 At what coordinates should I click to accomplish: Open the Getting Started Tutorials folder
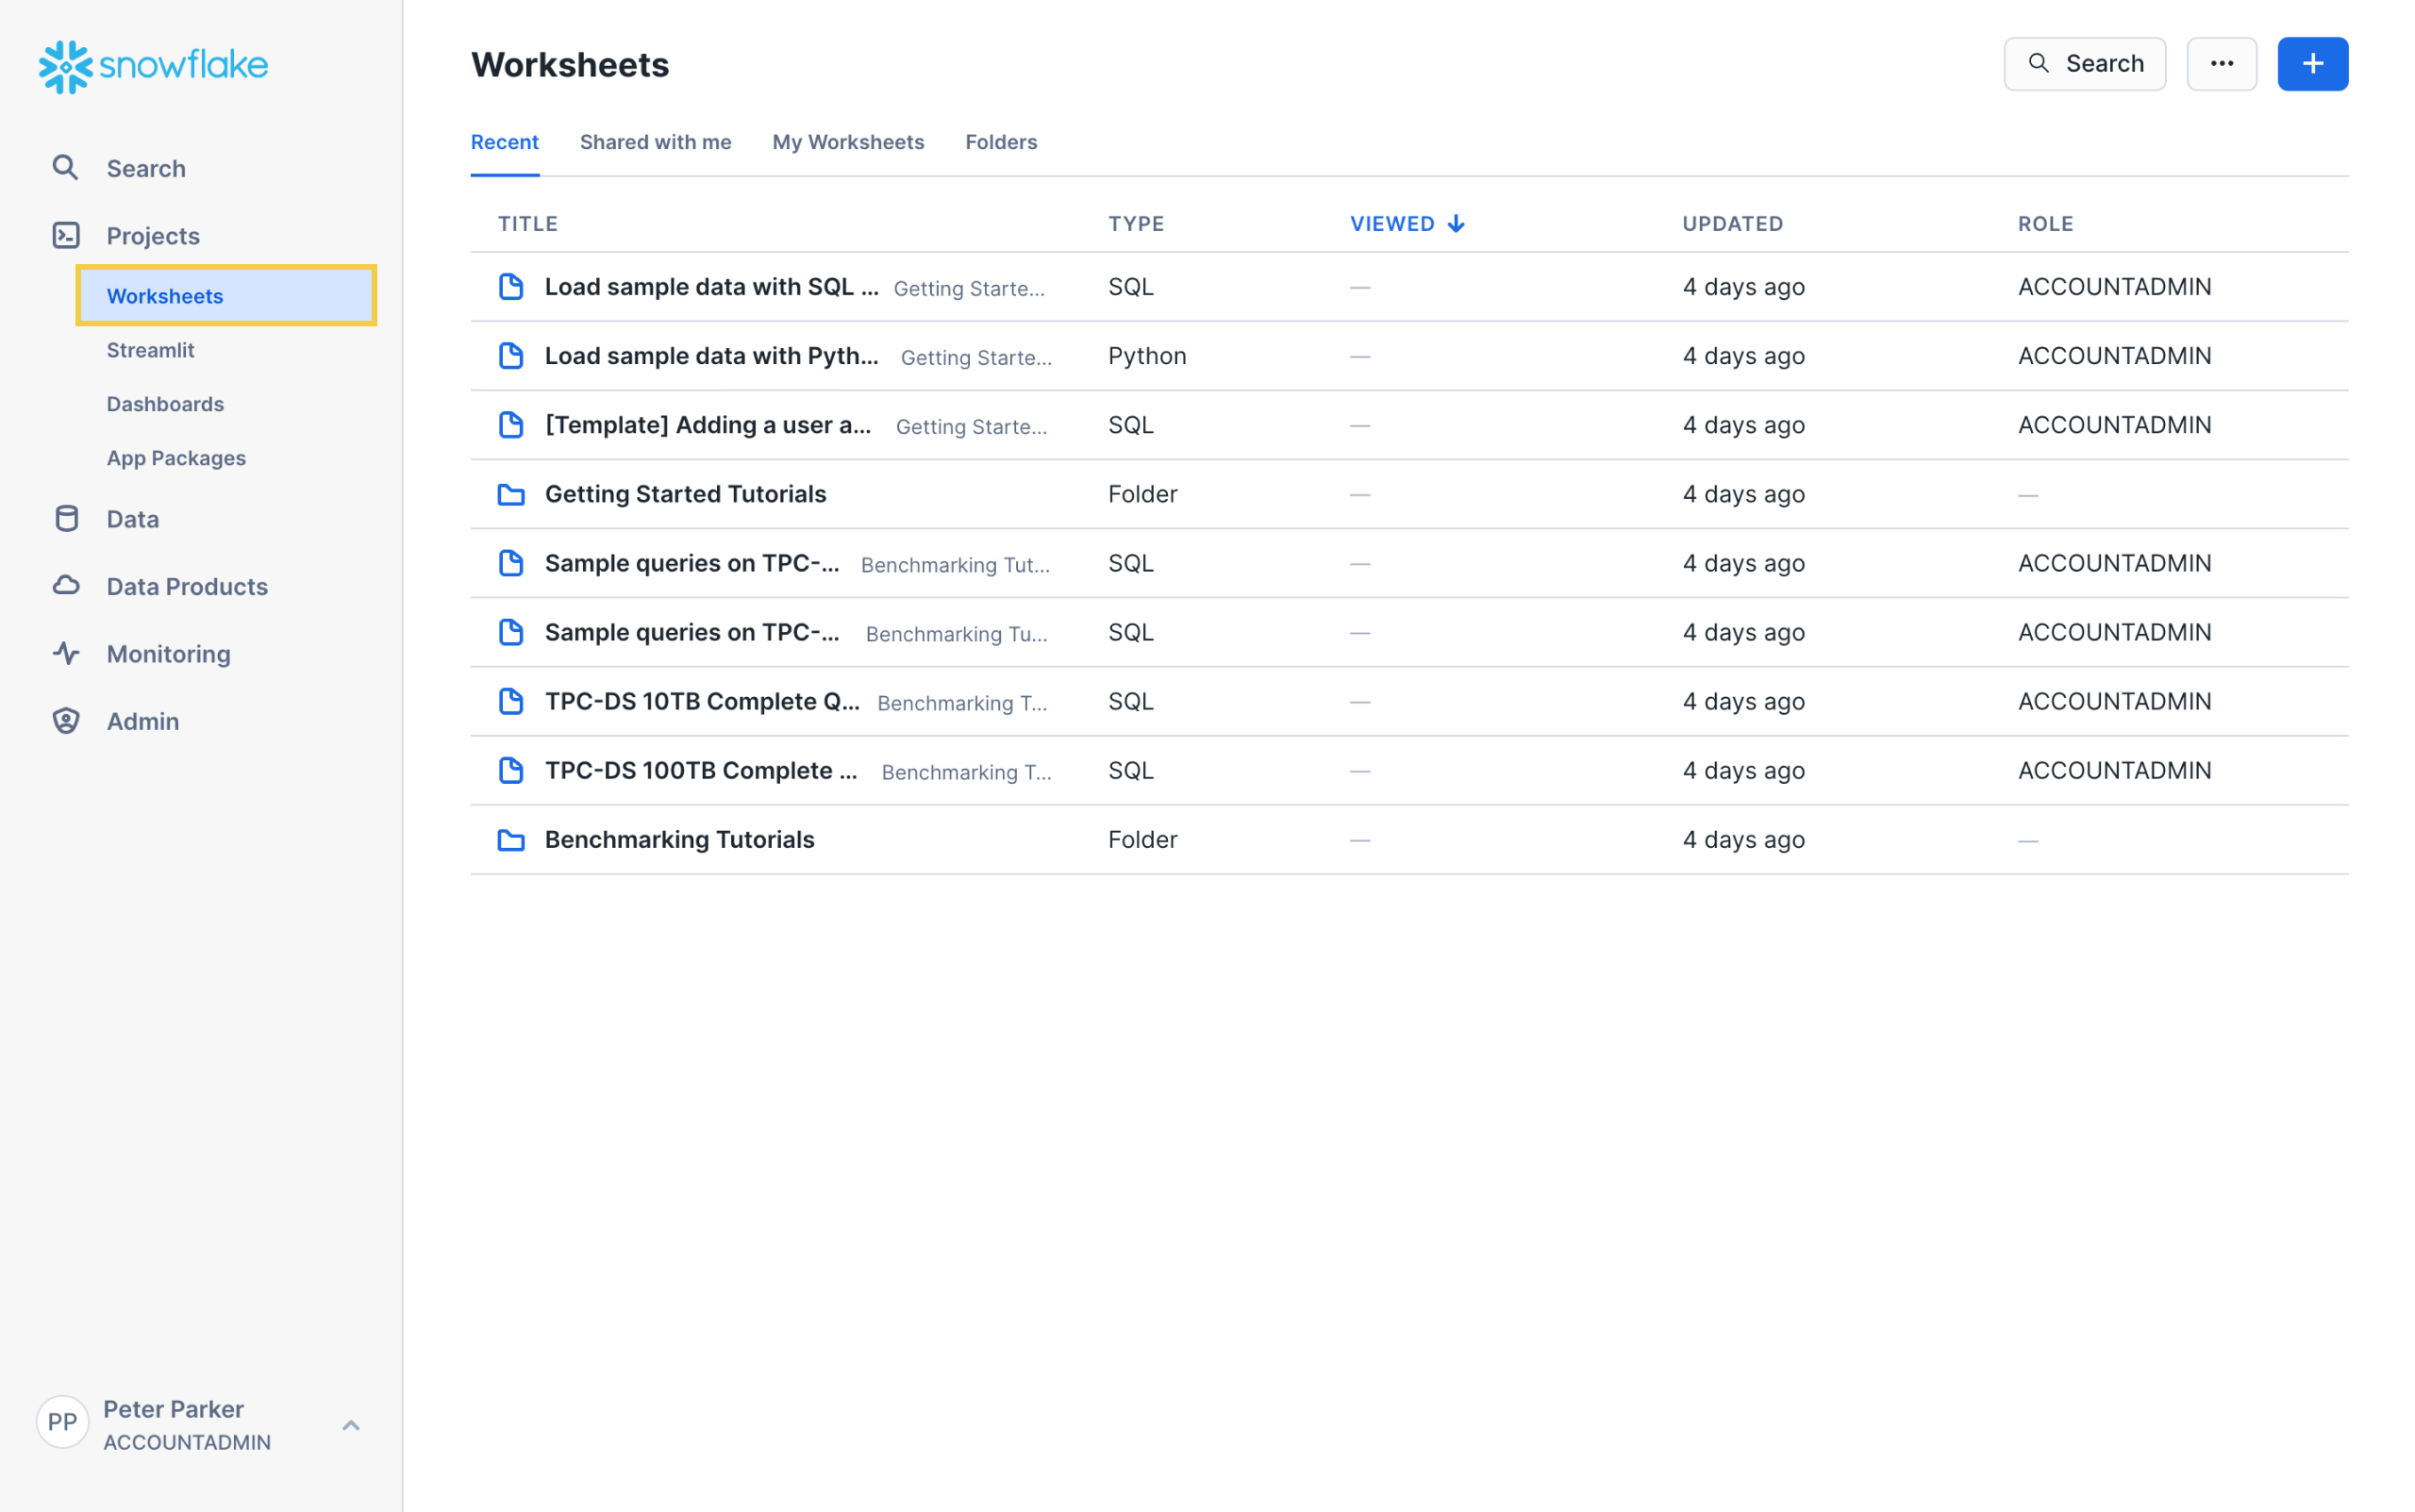coord(685,494)
